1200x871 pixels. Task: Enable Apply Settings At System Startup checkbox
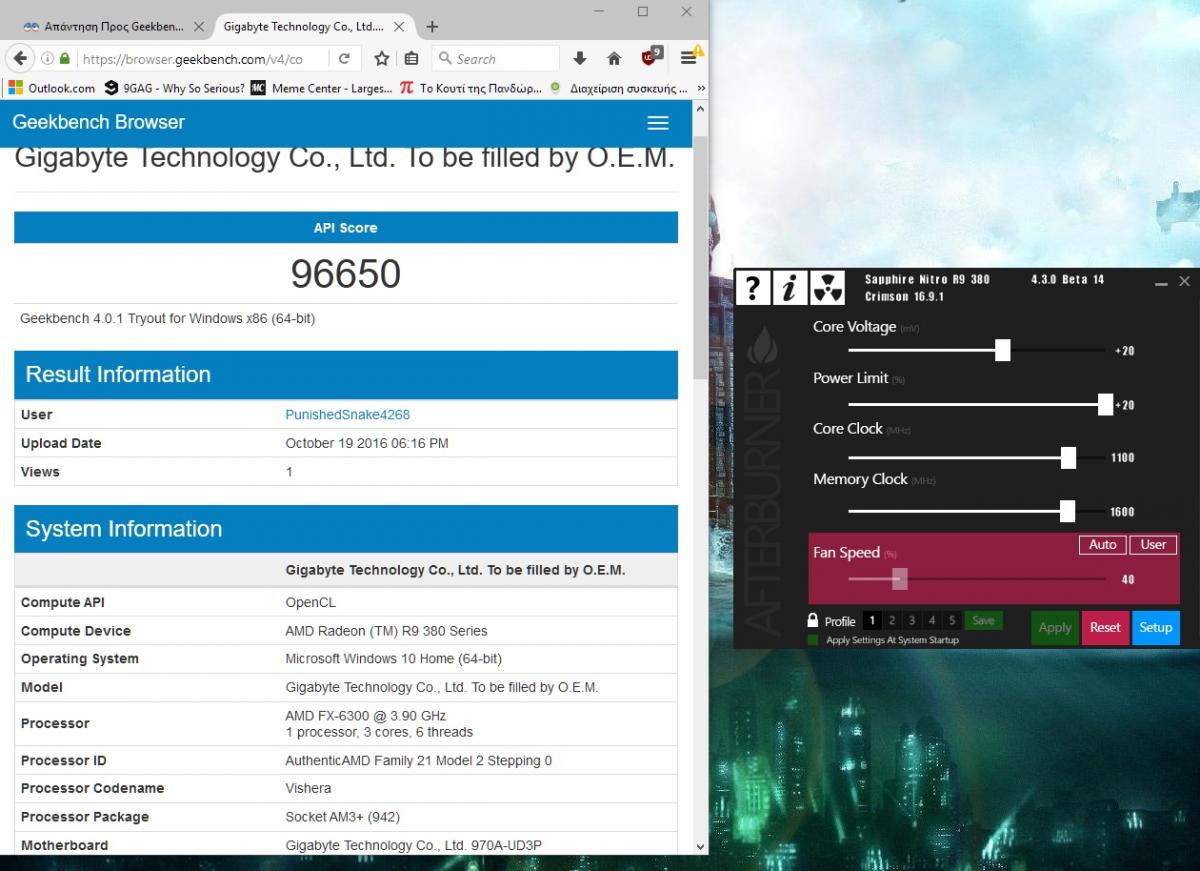[813, 640]
